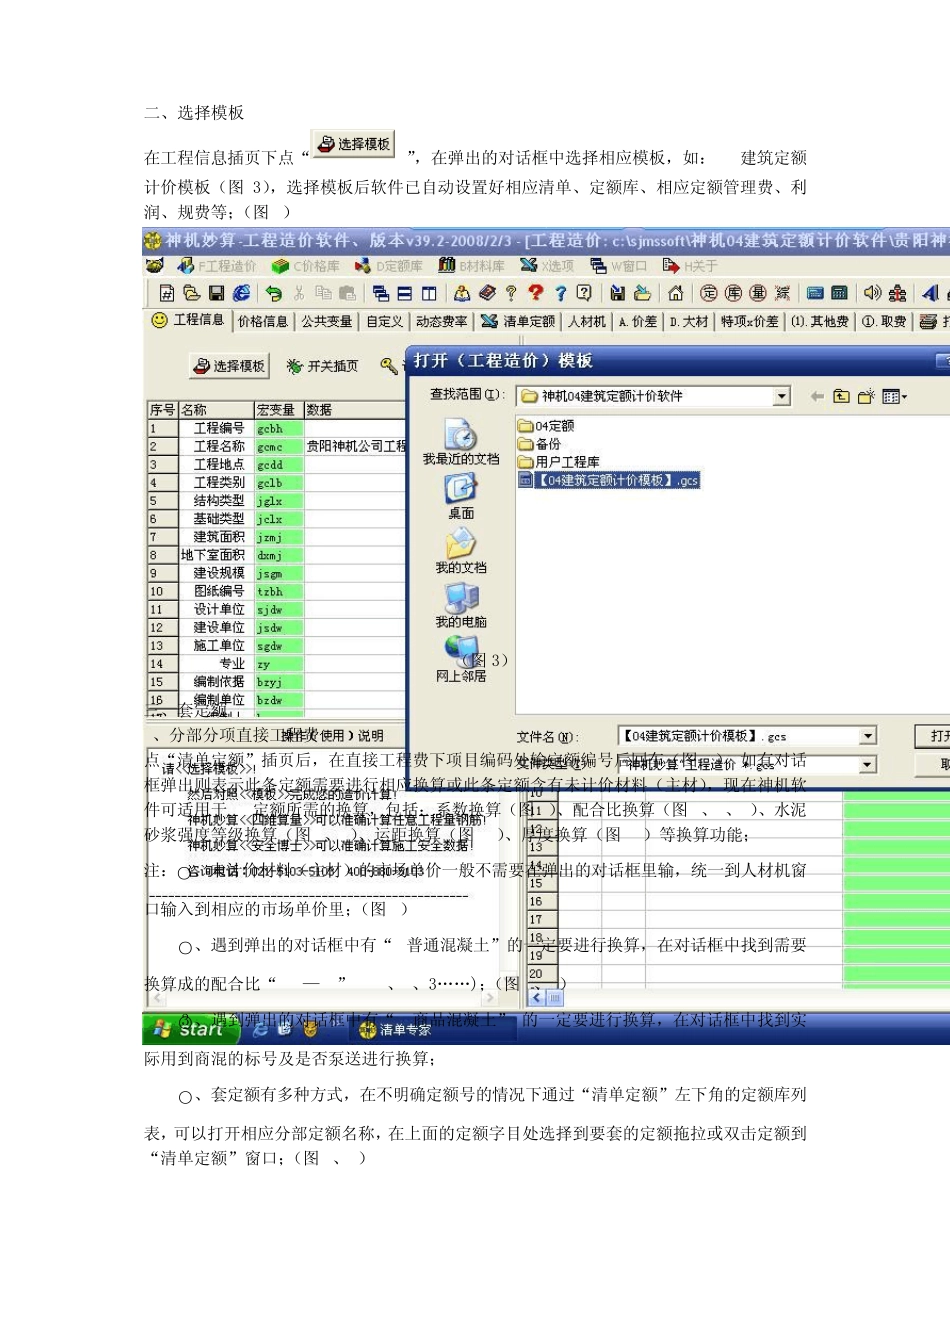Click the speaker sound icon in toolbar
The height and width of the screenshot is (1344, 950).
click(872, 293)
